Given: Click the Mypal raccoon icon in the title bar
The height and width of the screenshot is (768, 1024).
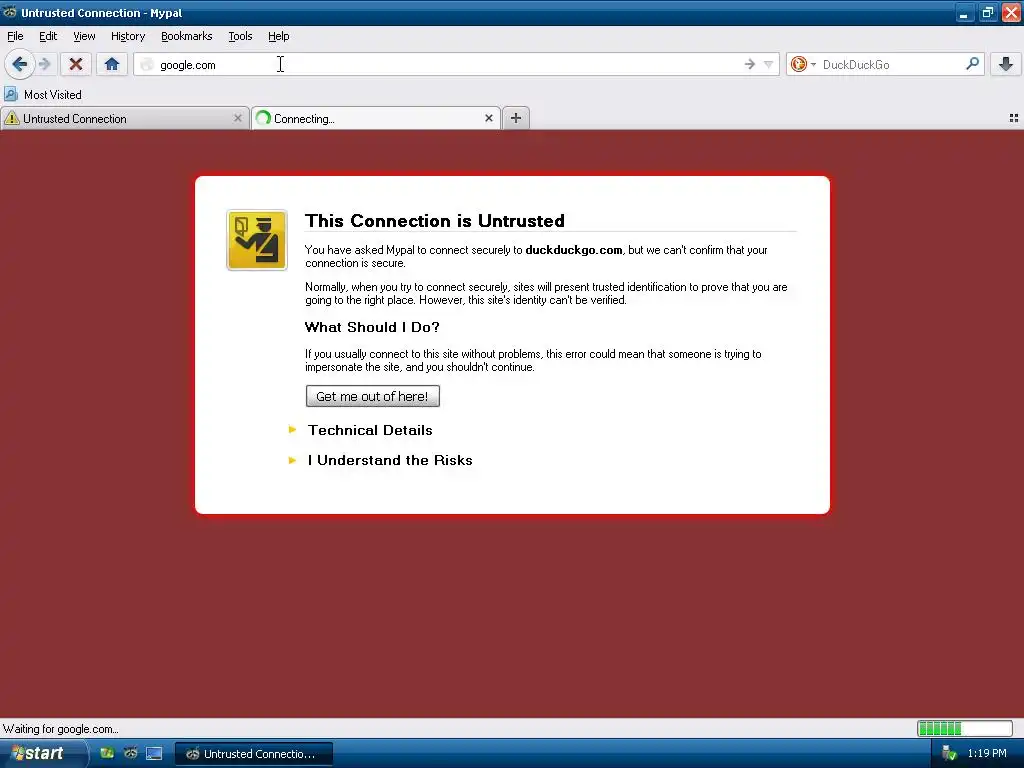Looking at the screenshot, I should (9, 12).
